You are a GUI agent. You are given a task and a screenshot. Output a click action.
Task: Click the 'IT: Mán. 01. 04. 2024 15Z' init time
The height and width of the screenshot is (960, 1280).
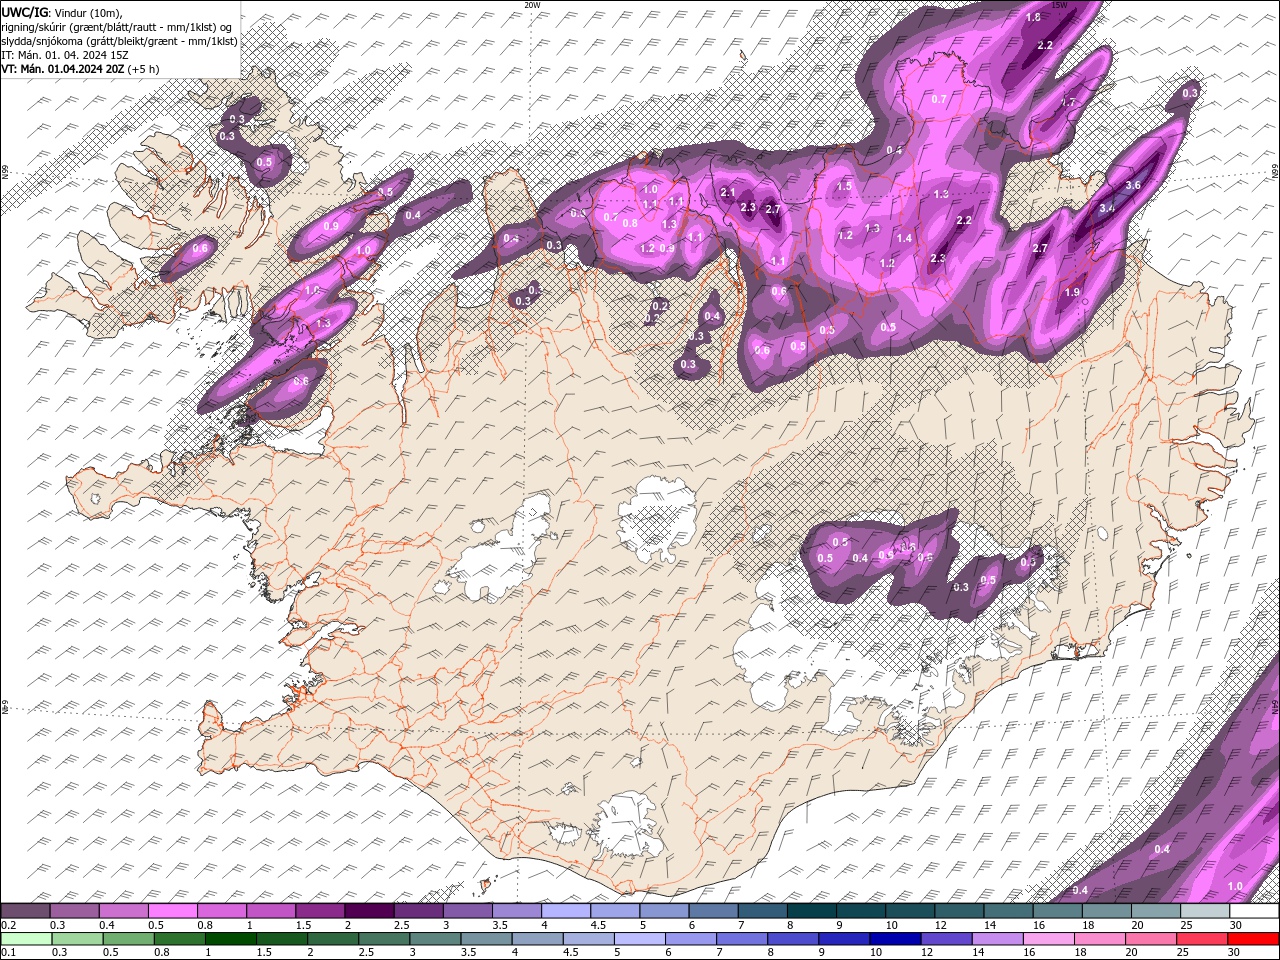(65, 55)
